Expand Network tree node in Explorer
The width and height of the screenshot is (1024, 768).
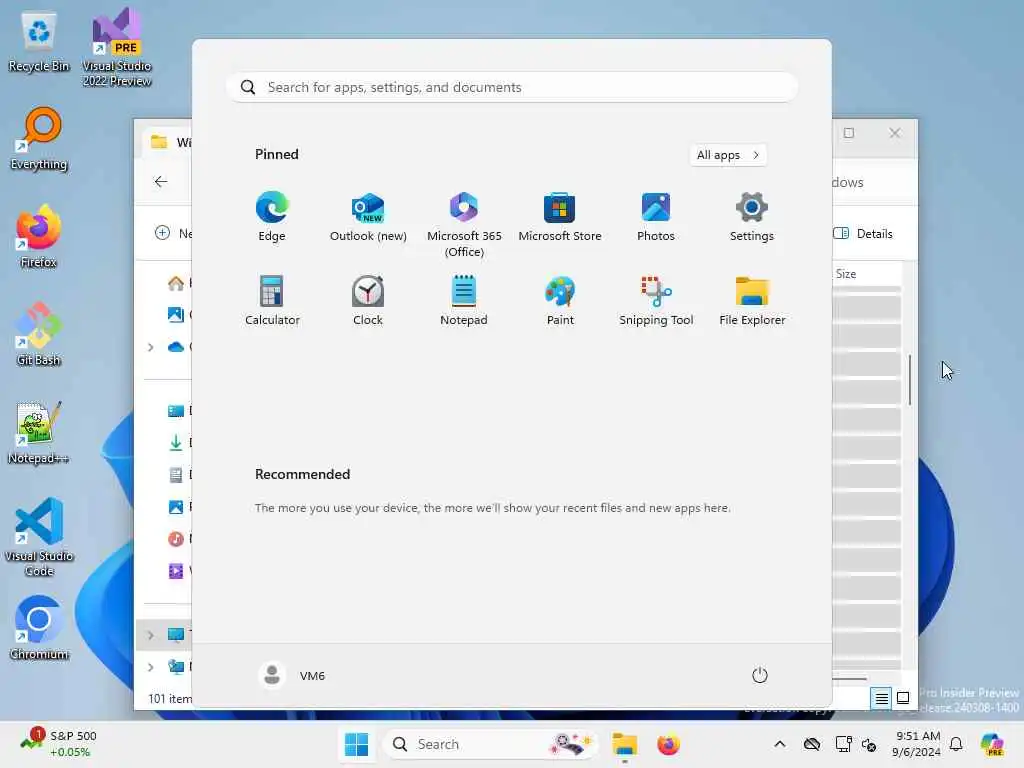point(150,667)
